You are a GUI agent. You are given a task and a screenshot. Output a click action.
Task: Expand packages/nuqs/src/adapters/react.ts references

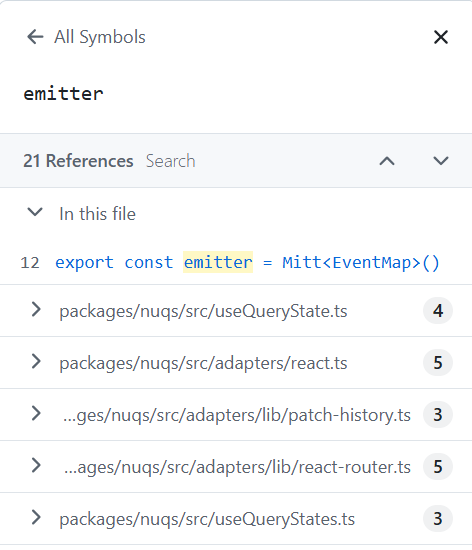[x=36, y=362]
